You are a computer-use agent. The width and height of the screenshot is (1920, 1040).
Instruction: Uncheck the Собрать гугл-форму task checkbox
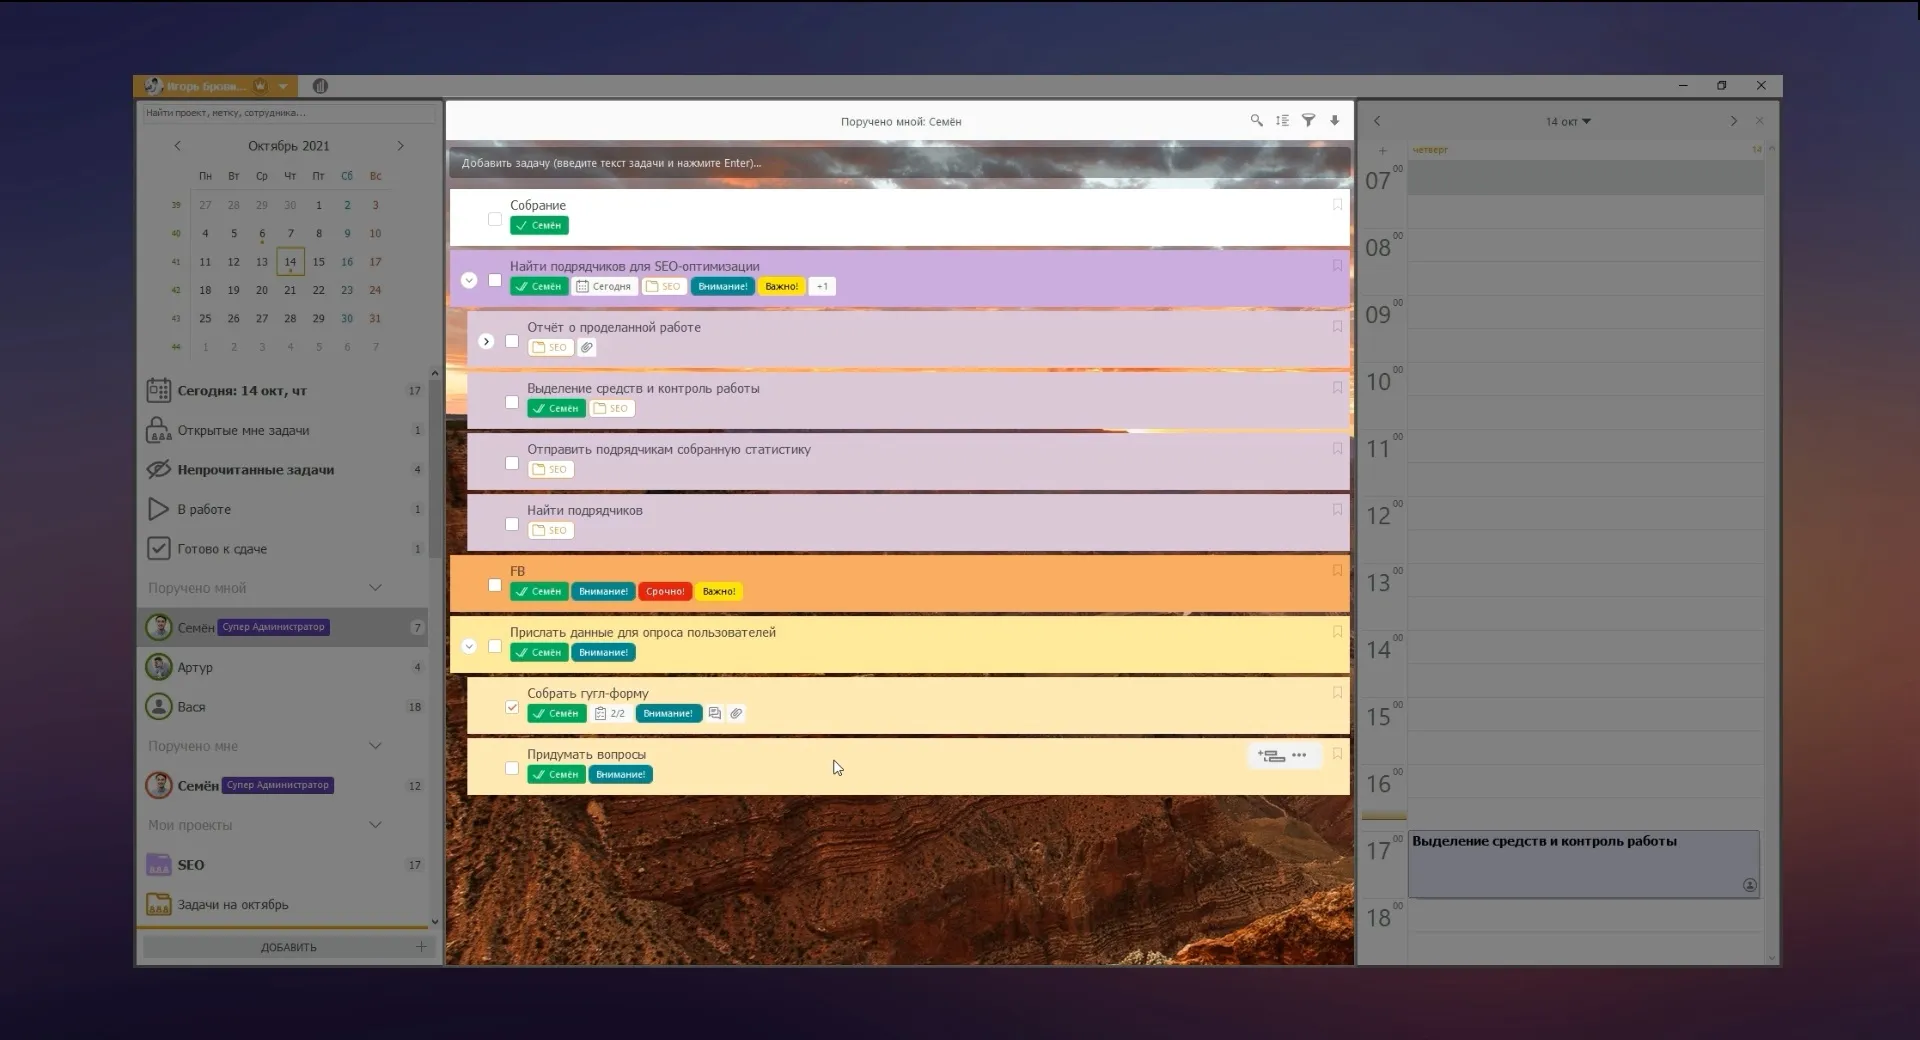512,708
